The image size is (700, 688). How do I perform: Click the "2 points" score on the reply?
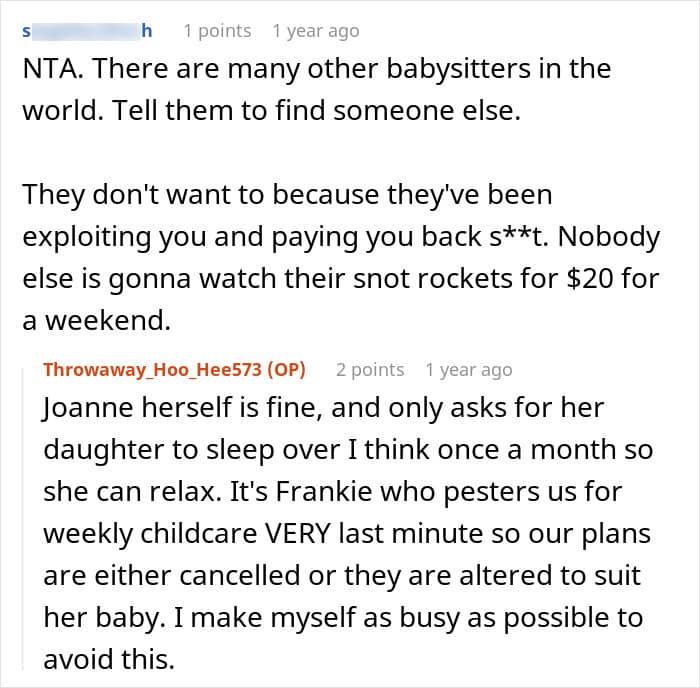click(x=370, y=370)
